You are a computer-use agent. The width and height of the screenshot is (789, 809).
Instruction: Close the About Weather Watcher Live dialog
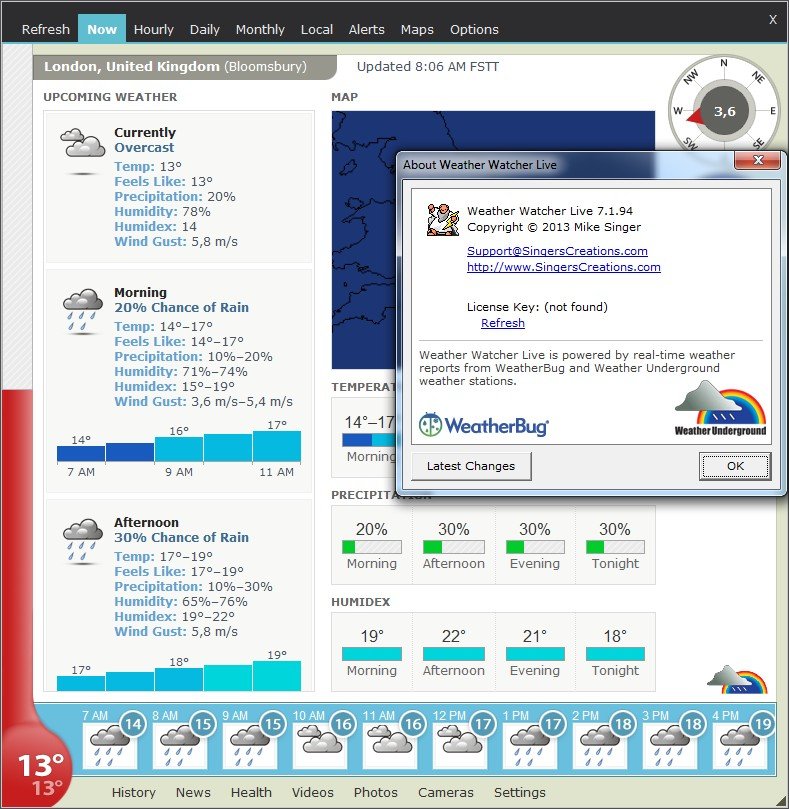pos(758,160)
